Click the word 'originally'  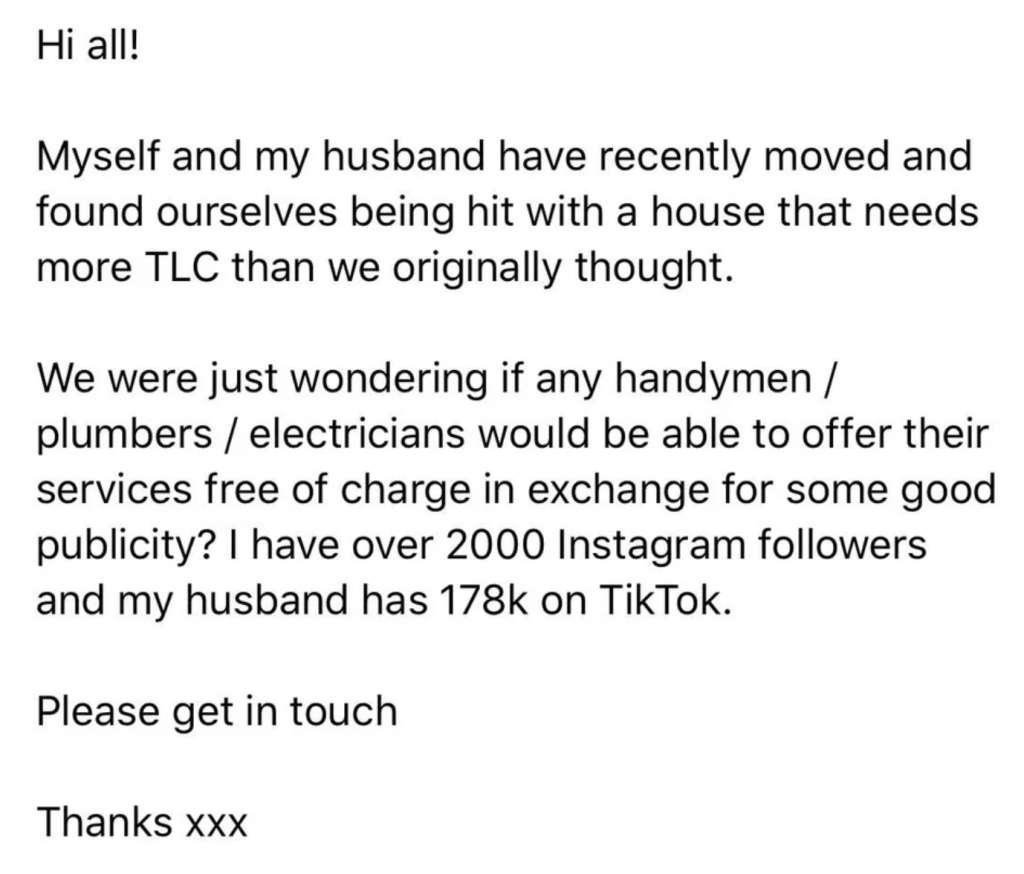pos(476,269)
